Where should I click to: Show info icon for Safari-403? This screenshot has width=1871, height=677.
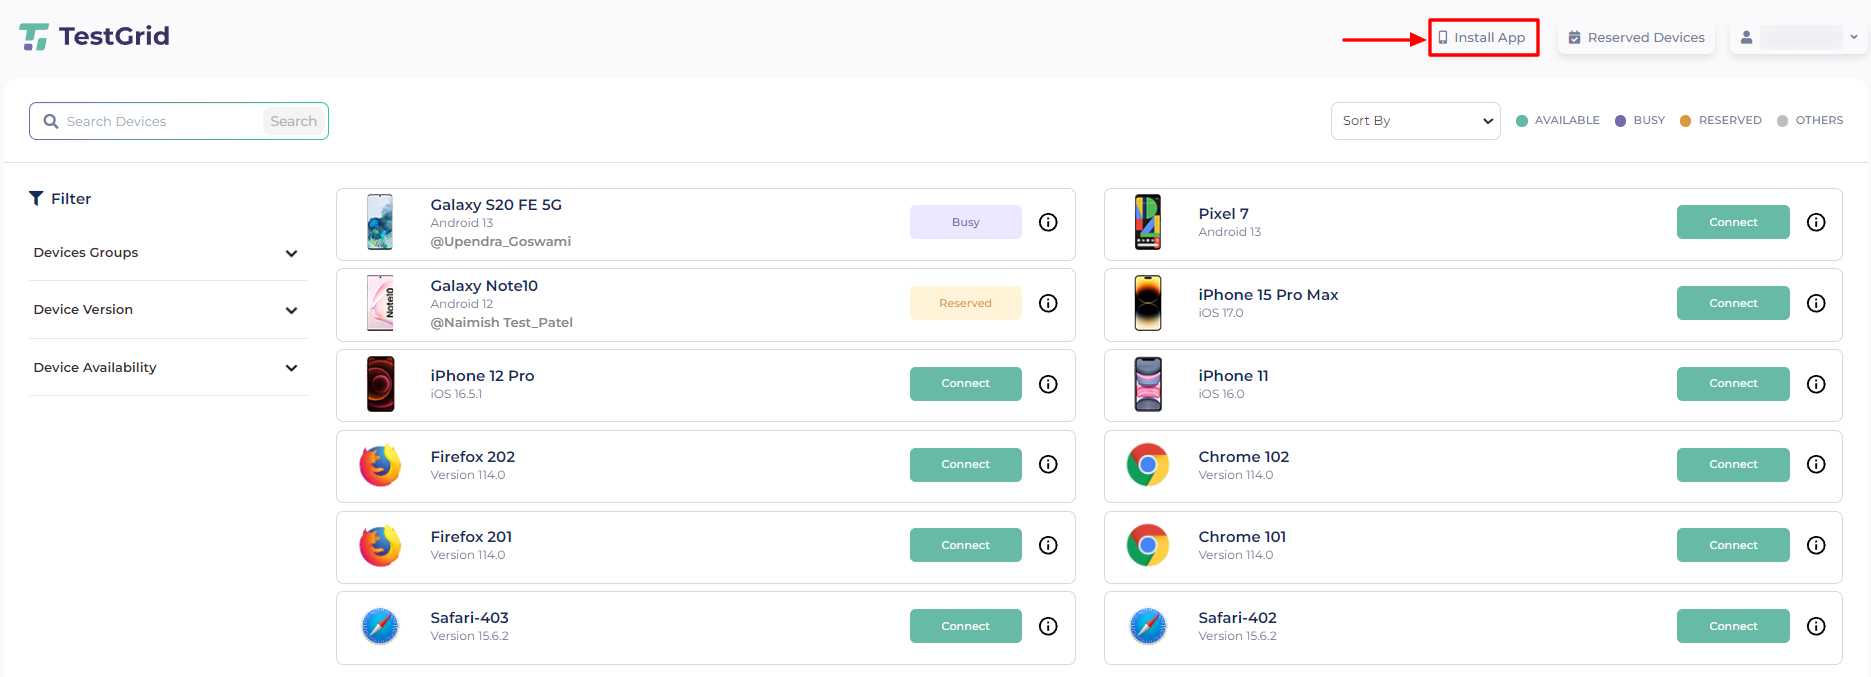click(x=1048, y=626)
